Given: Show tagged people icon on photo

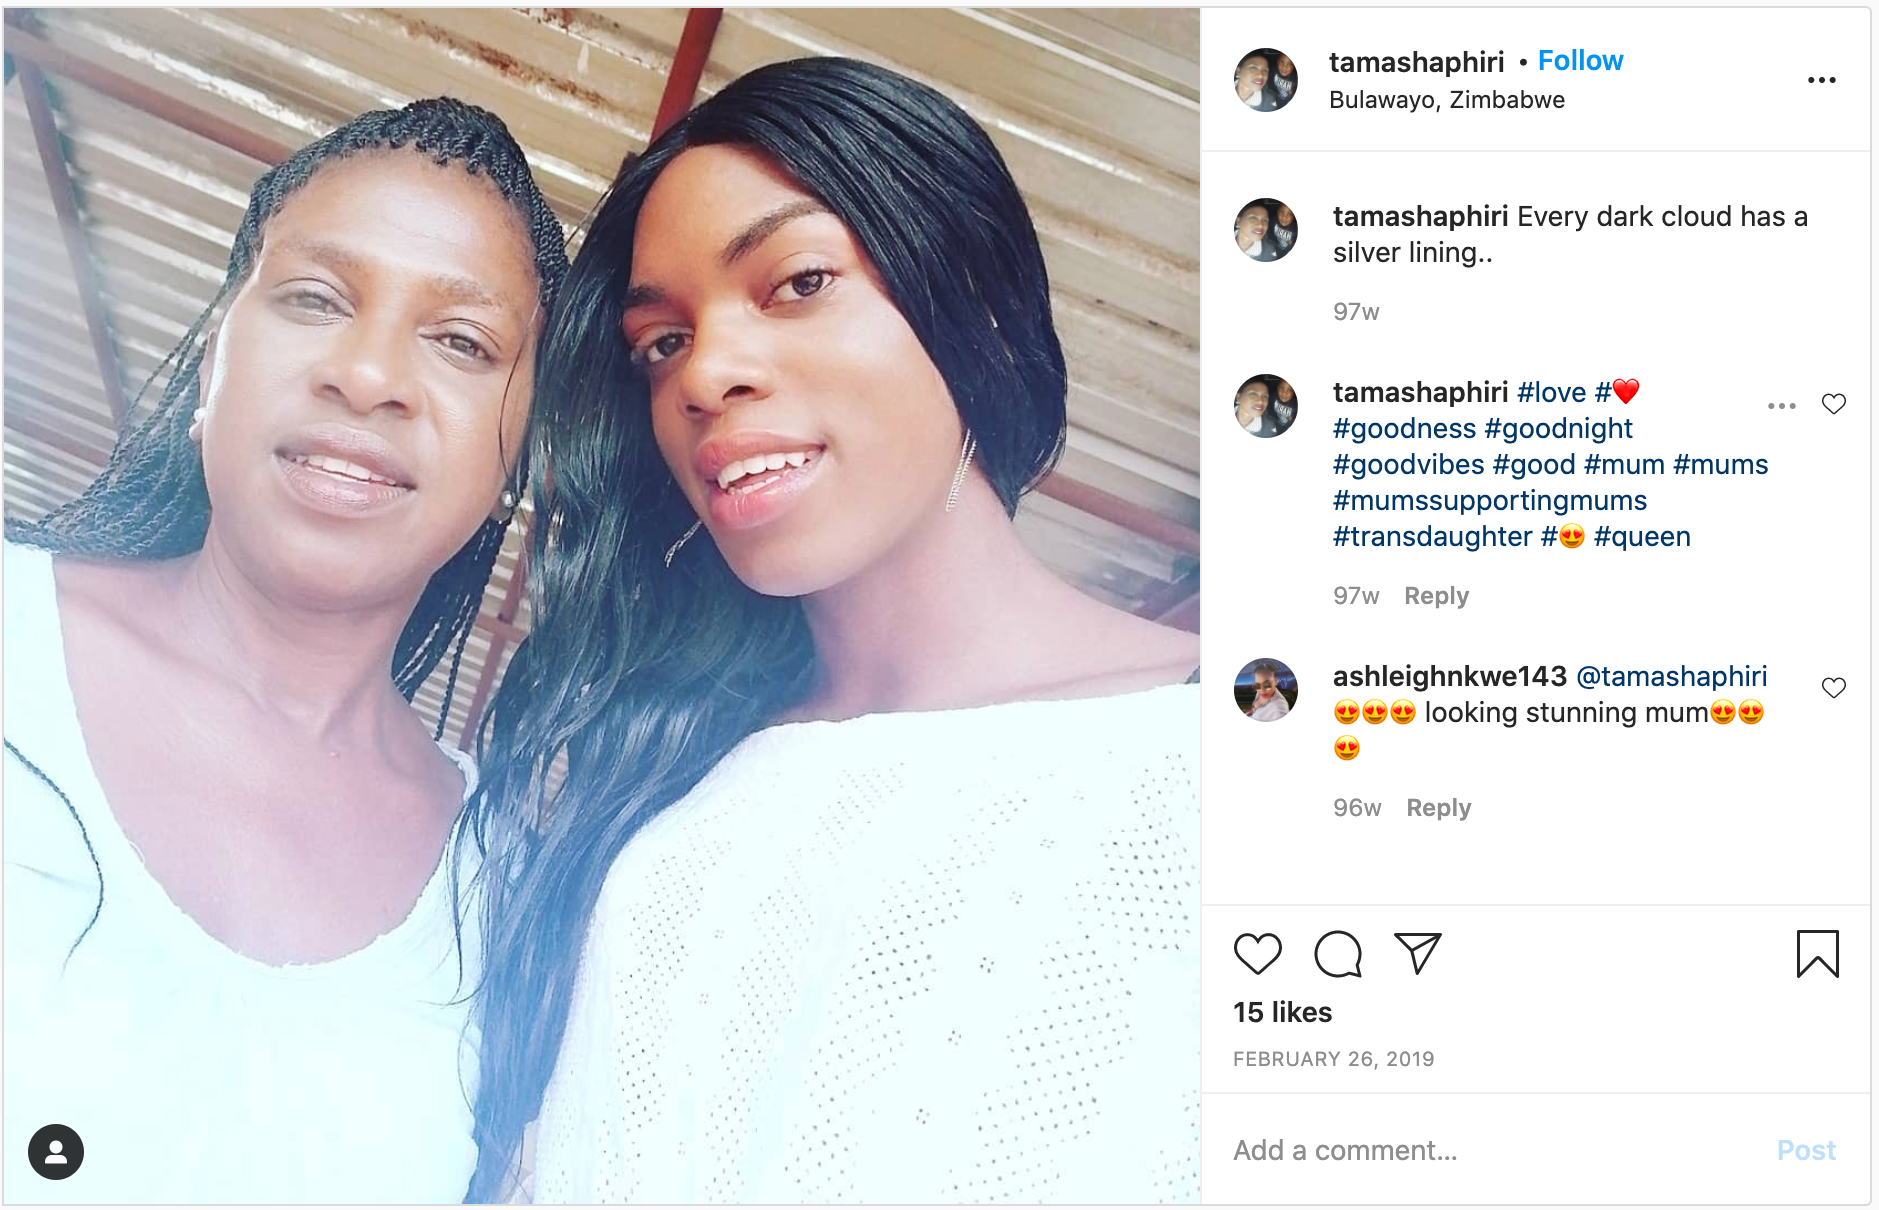Looking at the screenshot, I should [x=56, y=1152].
